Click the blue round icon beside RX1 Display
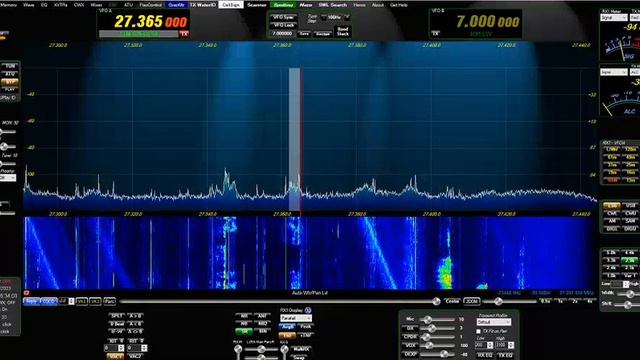Image resolution: width=640 pixels, height=360 pixels. [308, 311]
